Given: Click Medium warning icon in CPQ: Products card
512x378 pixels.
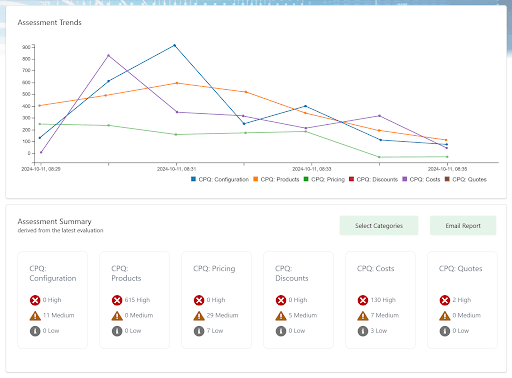Looking at the screenshot, I should 117,315.
